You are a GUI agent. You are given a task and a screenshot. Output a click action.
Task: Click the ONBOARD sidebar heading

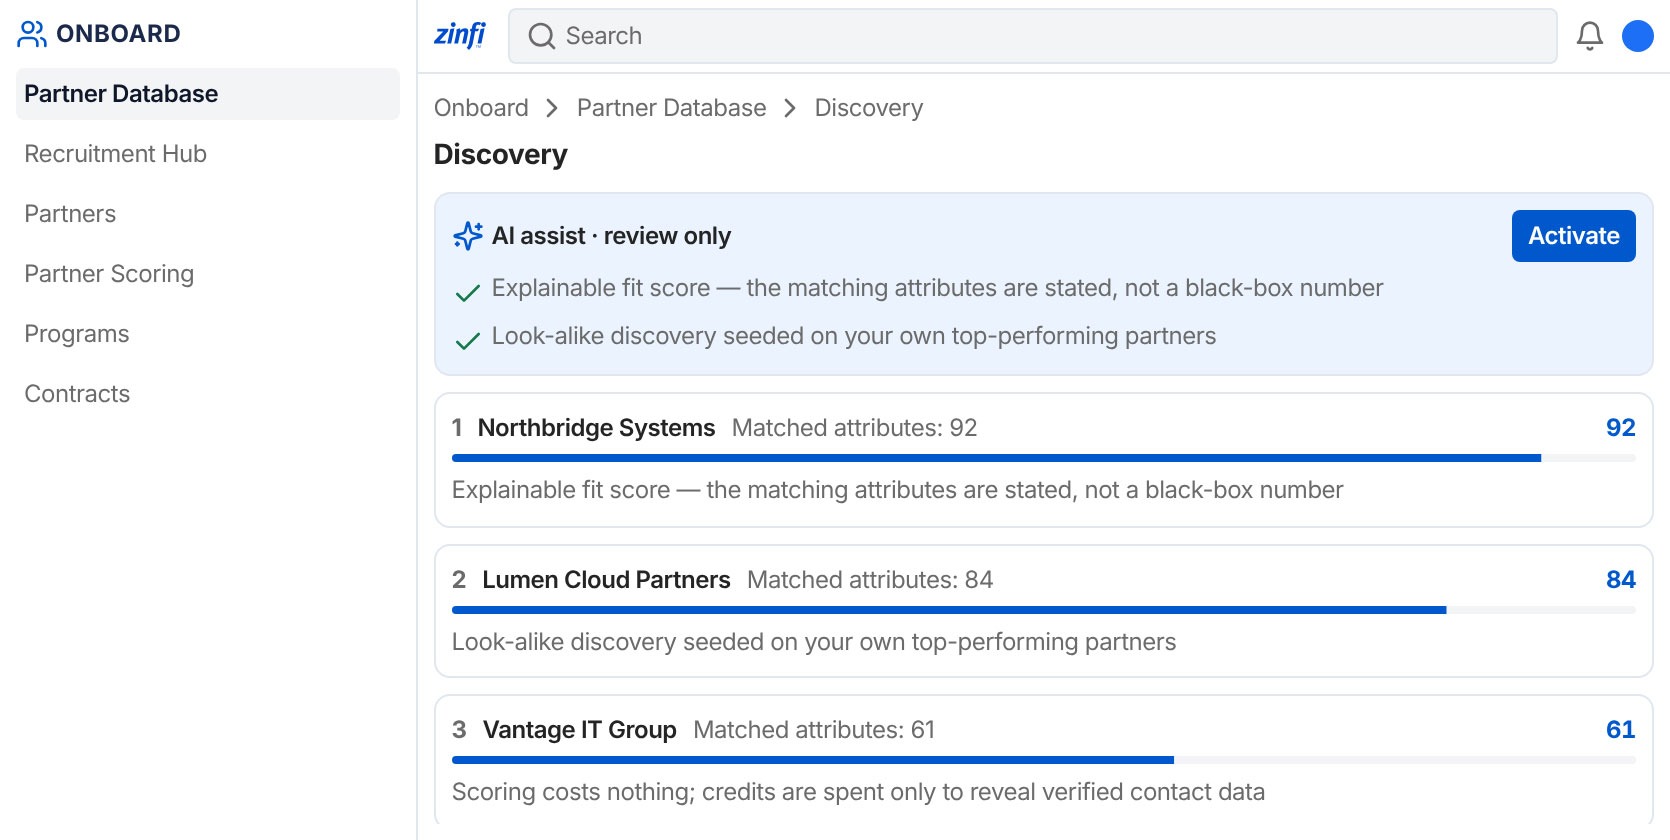point(119,34)
